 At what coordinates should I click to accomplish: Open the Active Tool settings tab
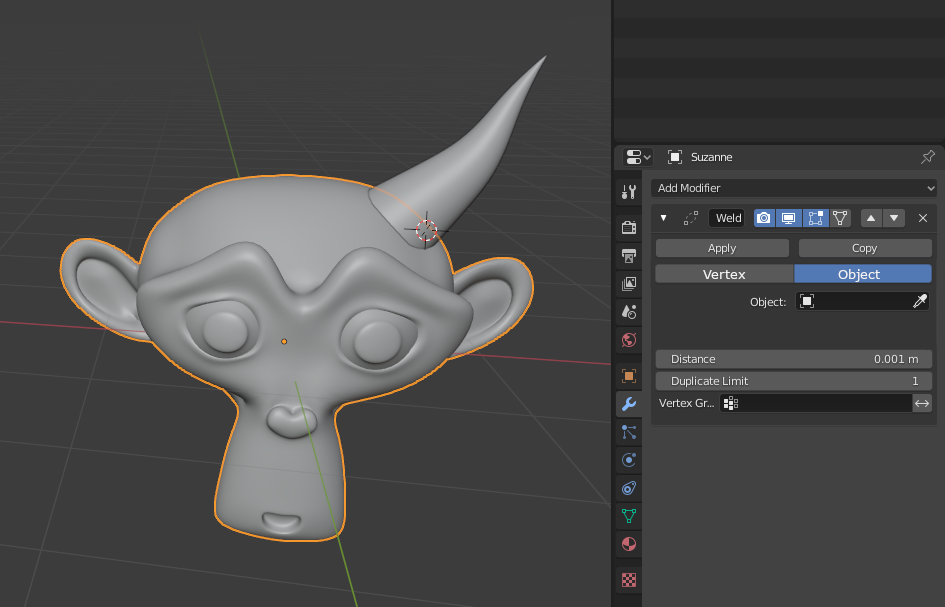(629, 192)
